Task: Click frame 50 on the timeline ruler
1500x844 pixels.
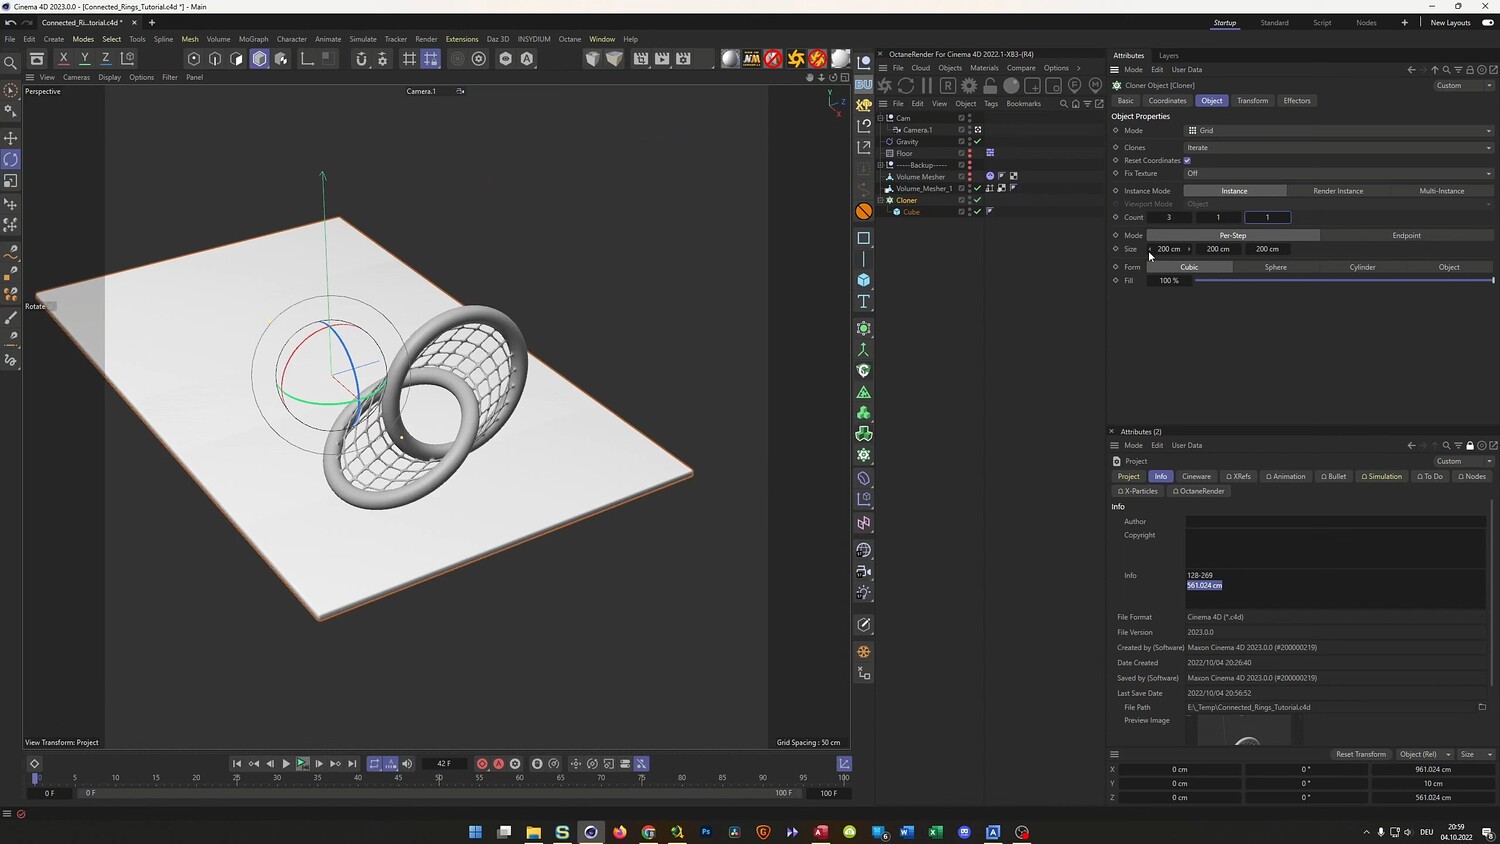Action: pyautogui.click(x=439, y=777)
